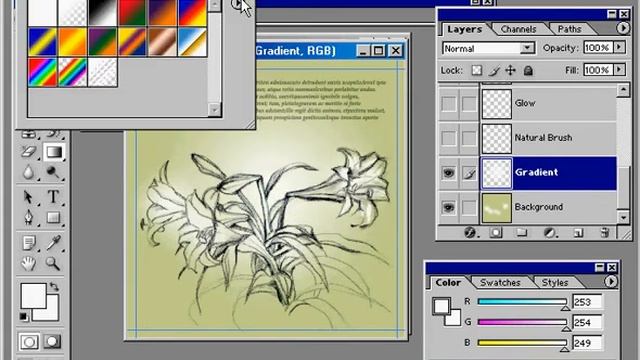Switch to Standard editing mode

[x=29, y=342]
